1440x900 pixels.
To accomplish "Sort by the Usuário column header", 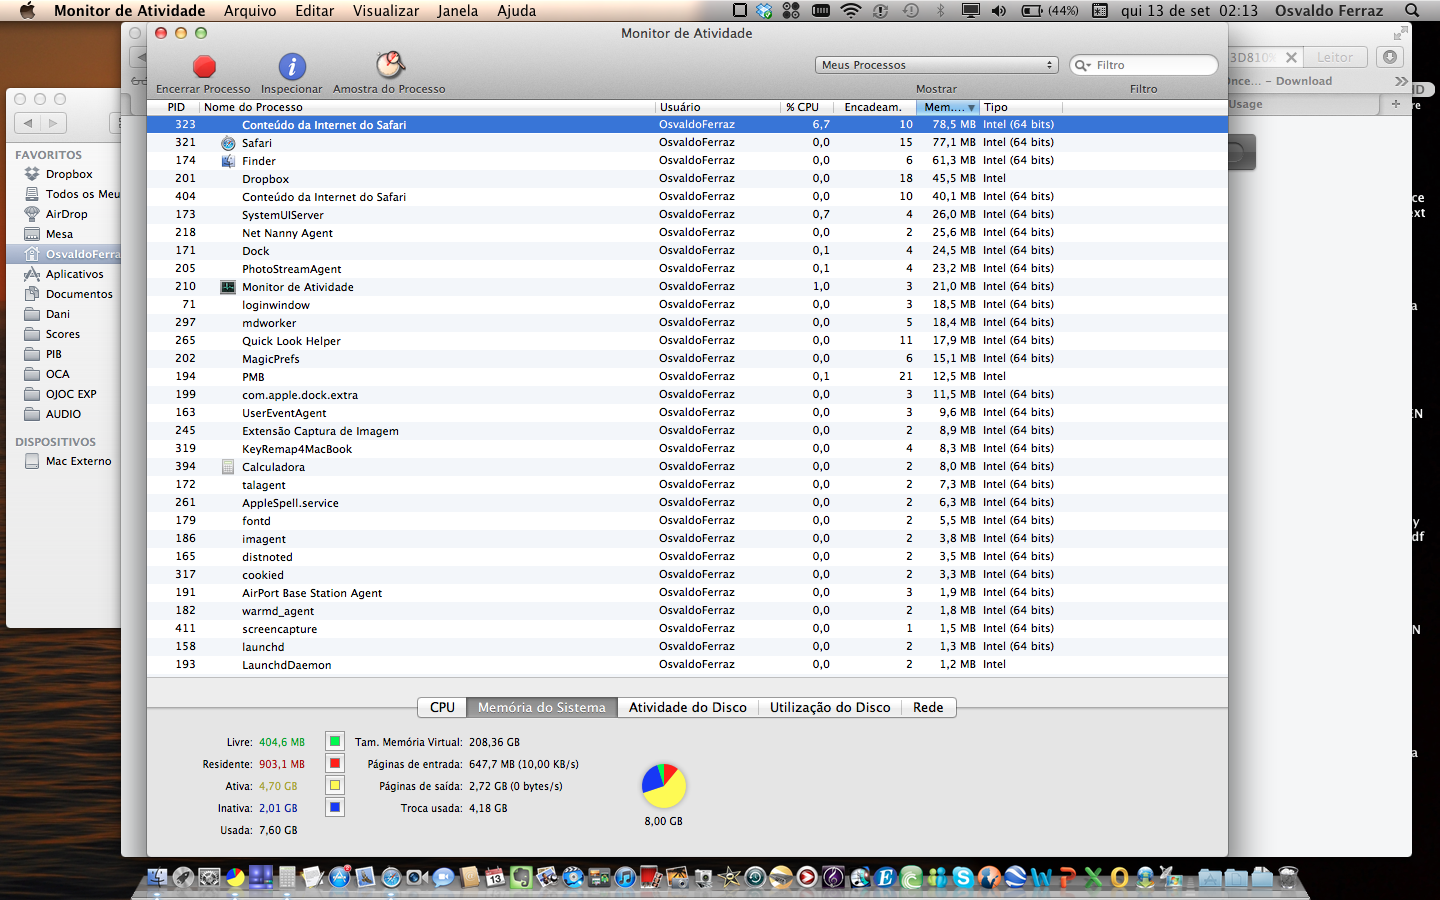I will 718,107.
